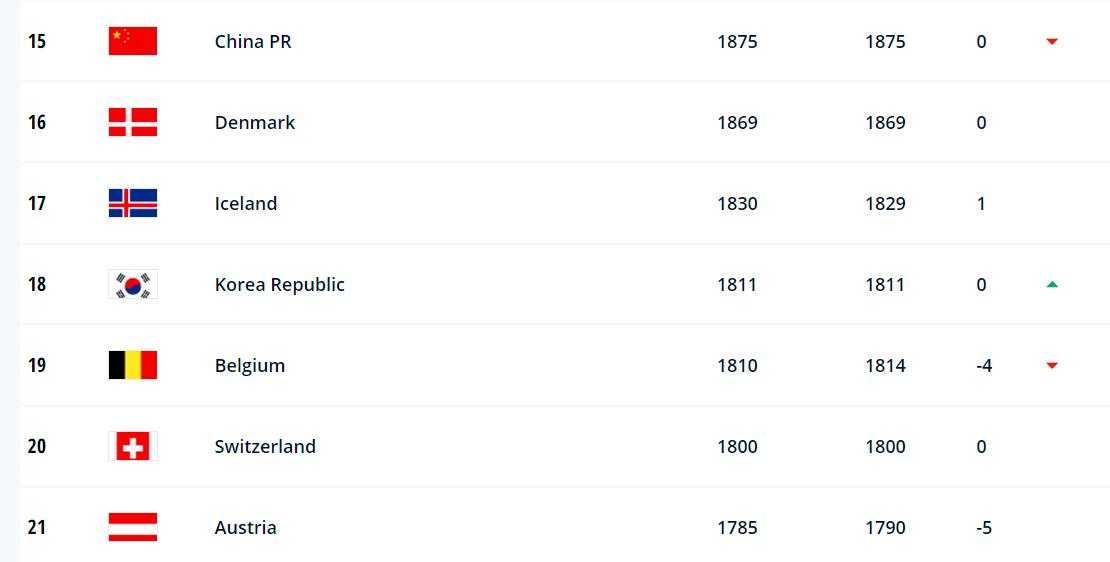Open the Iceland team link

(x=246, y=204)
